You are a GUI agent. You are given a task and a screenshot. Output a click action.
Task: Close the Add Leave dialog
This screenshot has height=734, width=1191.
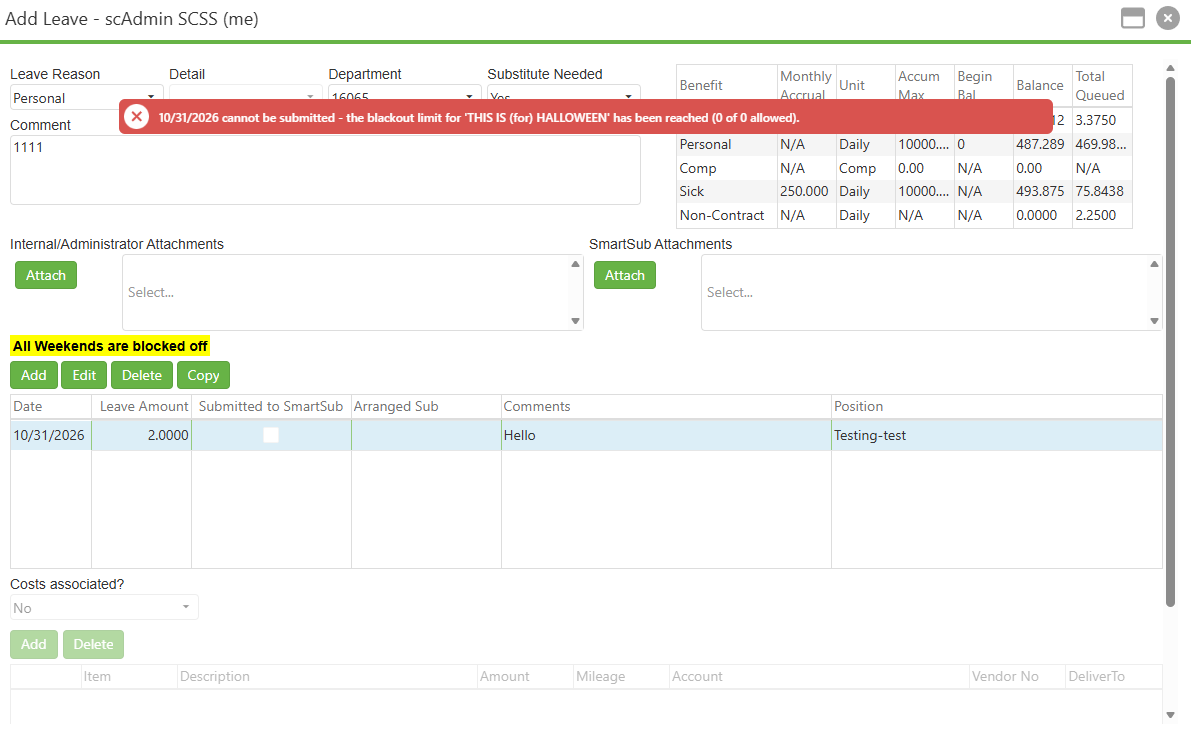click(x=1167, y=18)
